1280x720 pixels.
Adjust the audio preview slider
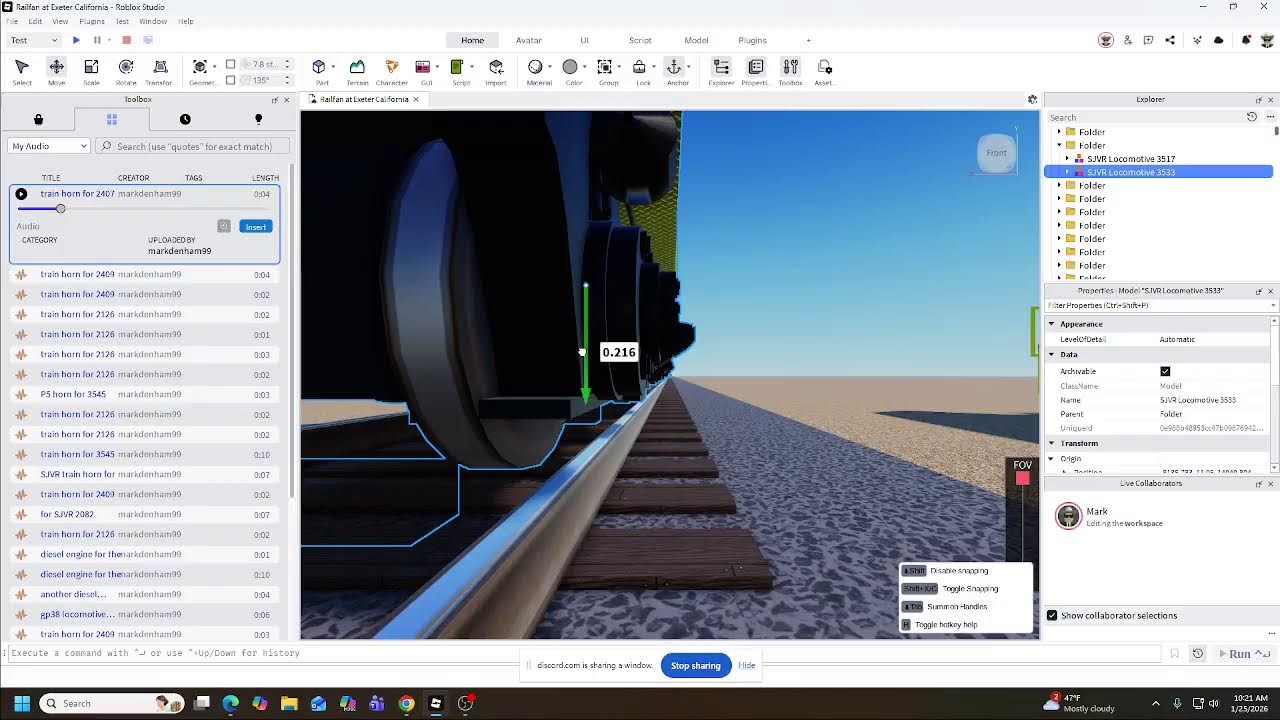[x=60, y=209]
